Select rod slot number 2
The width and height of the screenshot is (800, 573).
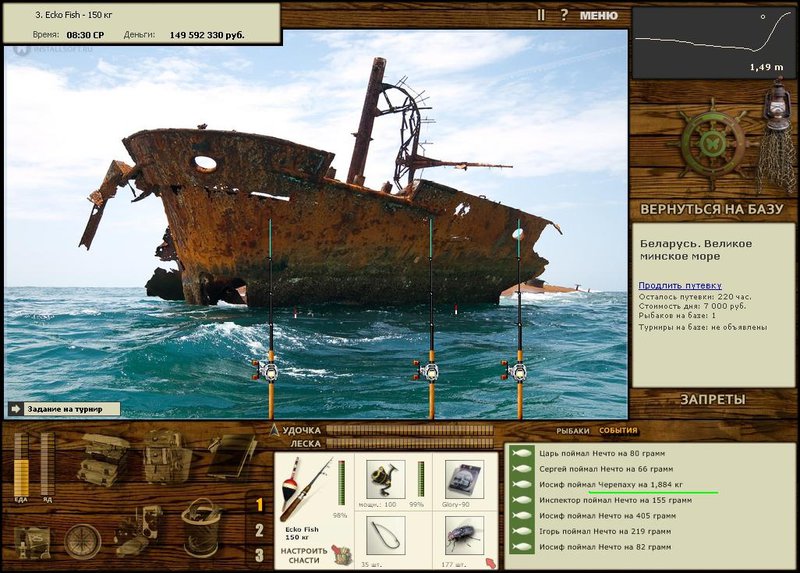point(259,531)
